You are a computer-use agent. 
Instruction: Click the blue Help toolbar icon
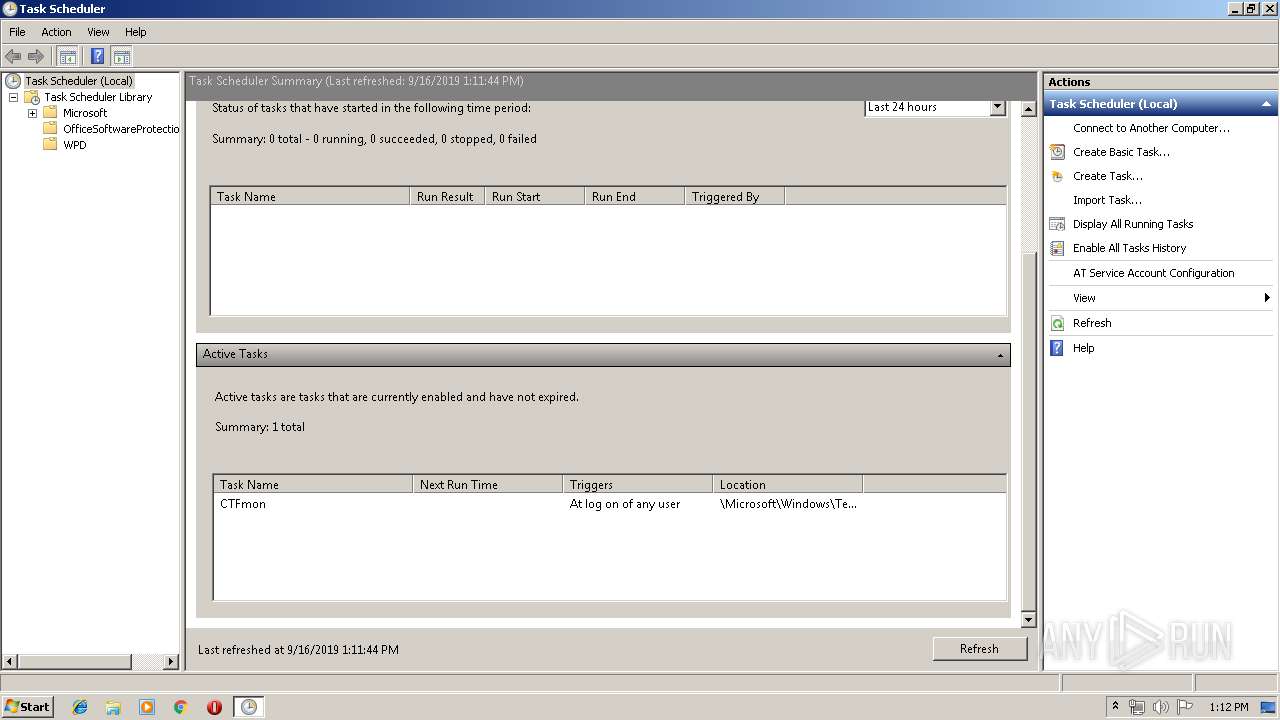pos(97,57)
